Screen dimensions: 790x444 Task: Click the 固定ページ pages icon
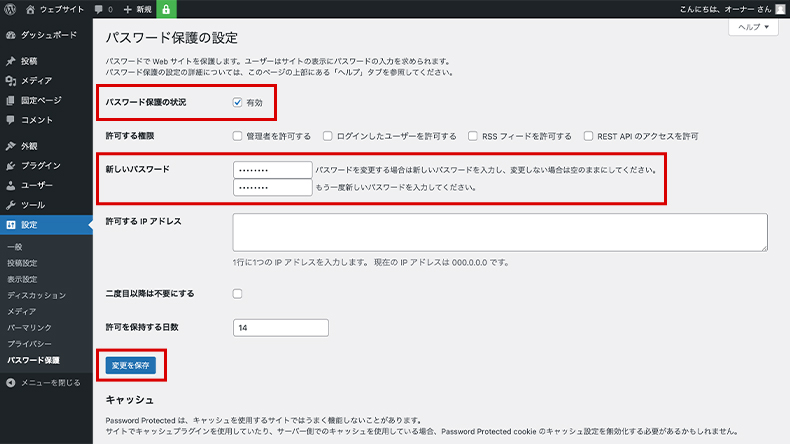tap(11, 100)
